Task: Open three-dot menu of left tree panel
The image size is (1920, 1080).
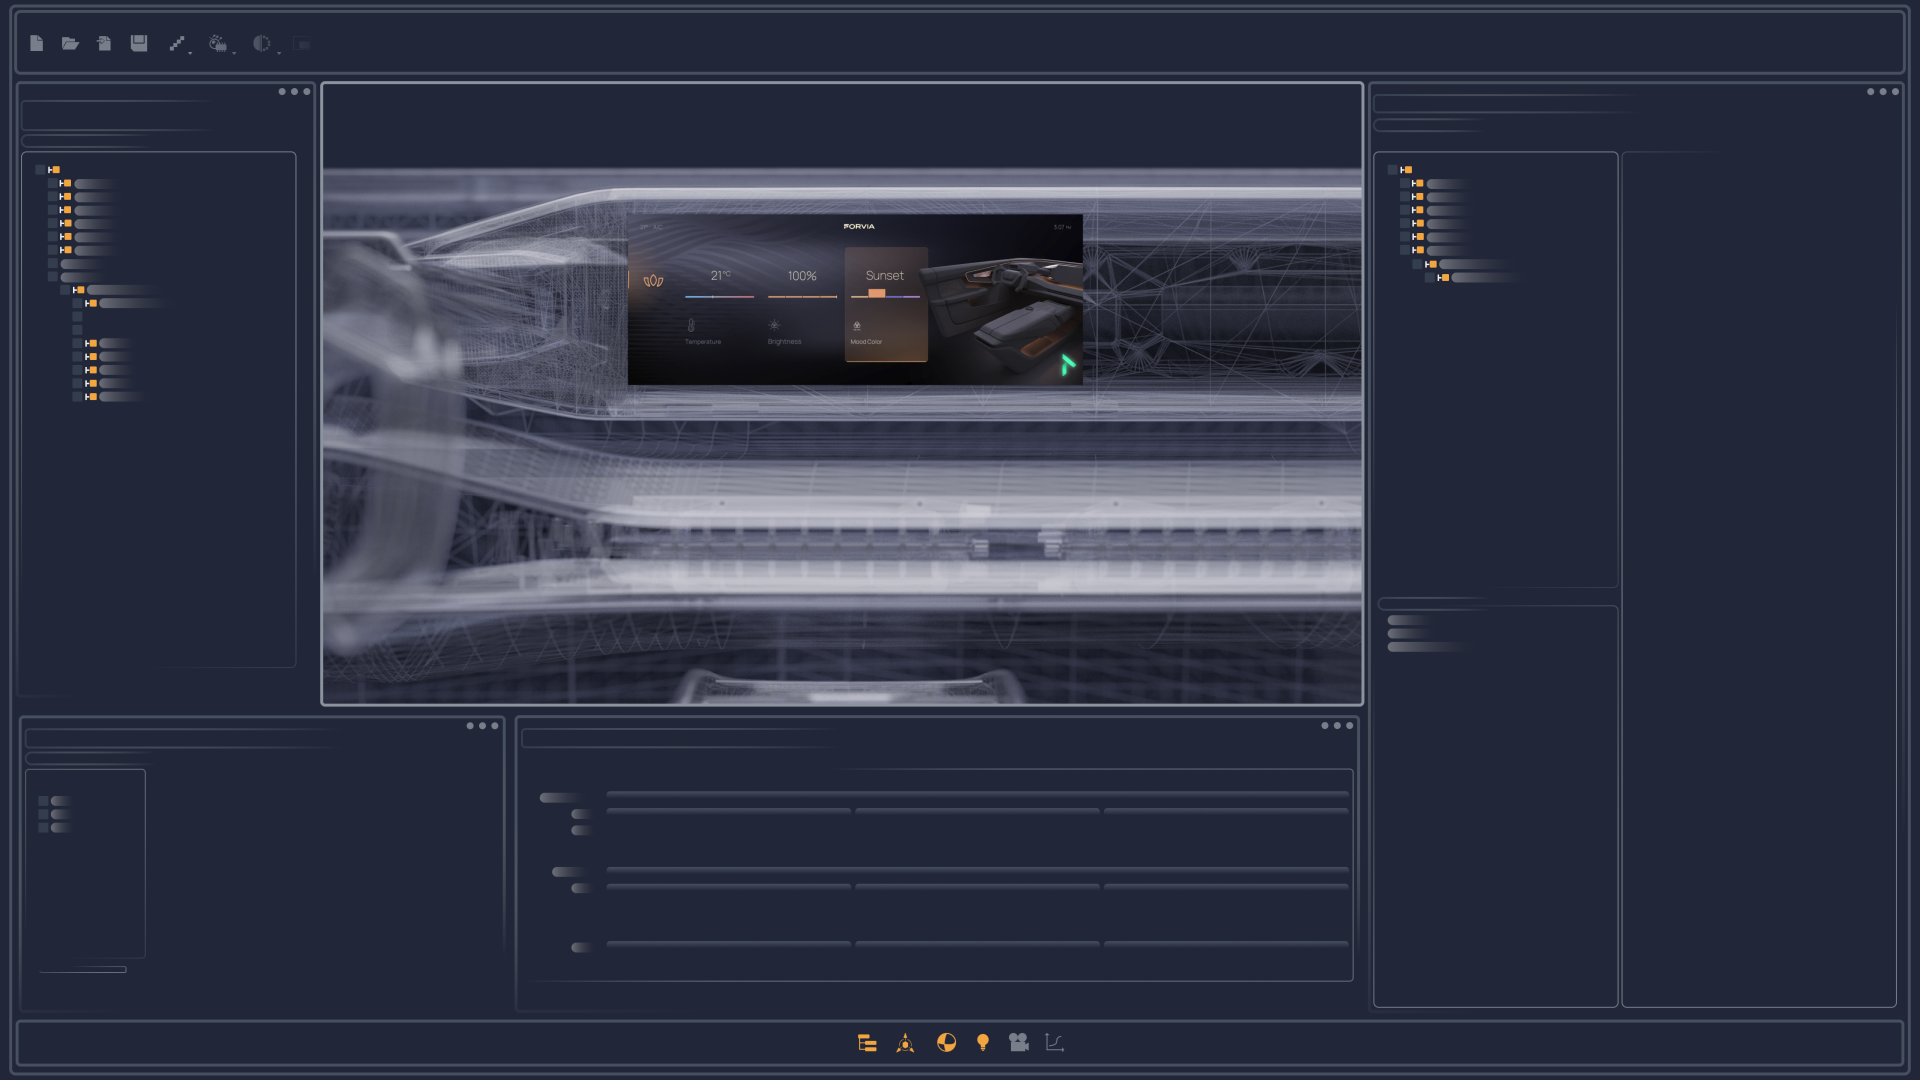Action: [294, 92]
